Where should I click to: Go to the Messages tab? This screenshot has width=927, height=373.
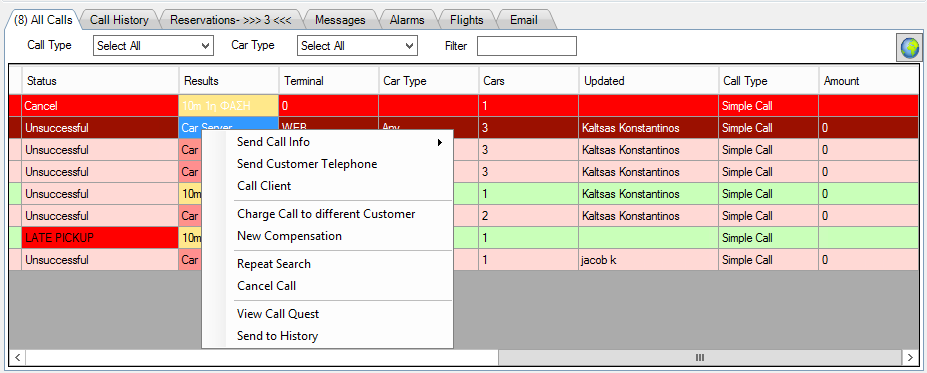point(340,20)
